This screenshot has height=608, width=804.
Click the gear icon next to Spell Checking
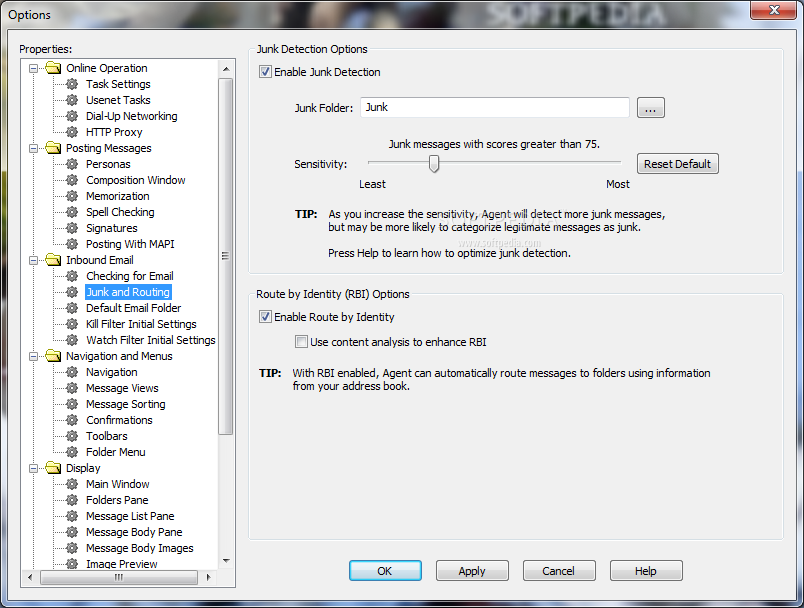point(72,212)
